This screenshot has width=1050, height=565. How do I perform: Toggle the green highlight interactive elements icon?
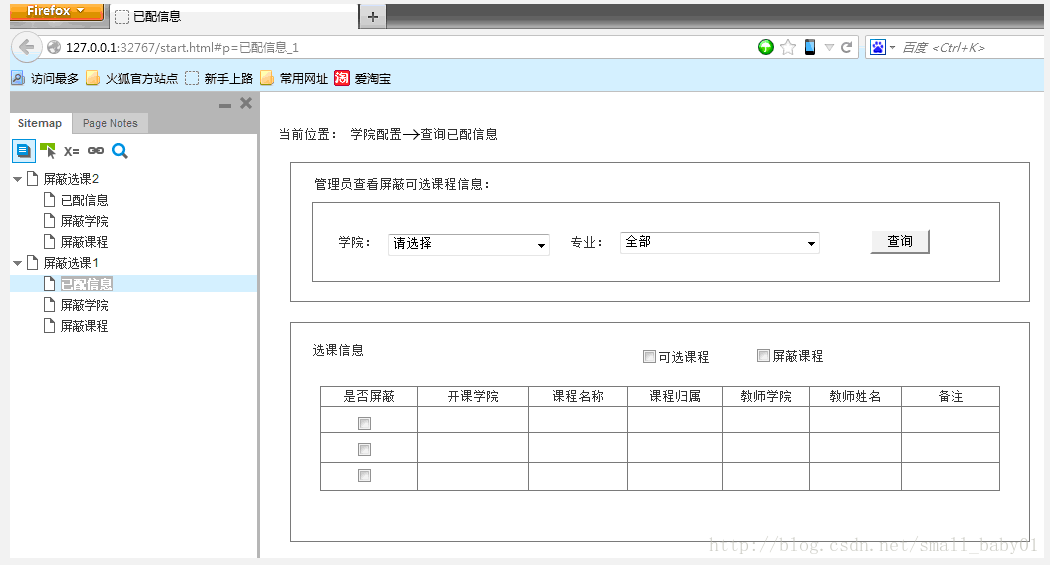click(x=48, y=151)
